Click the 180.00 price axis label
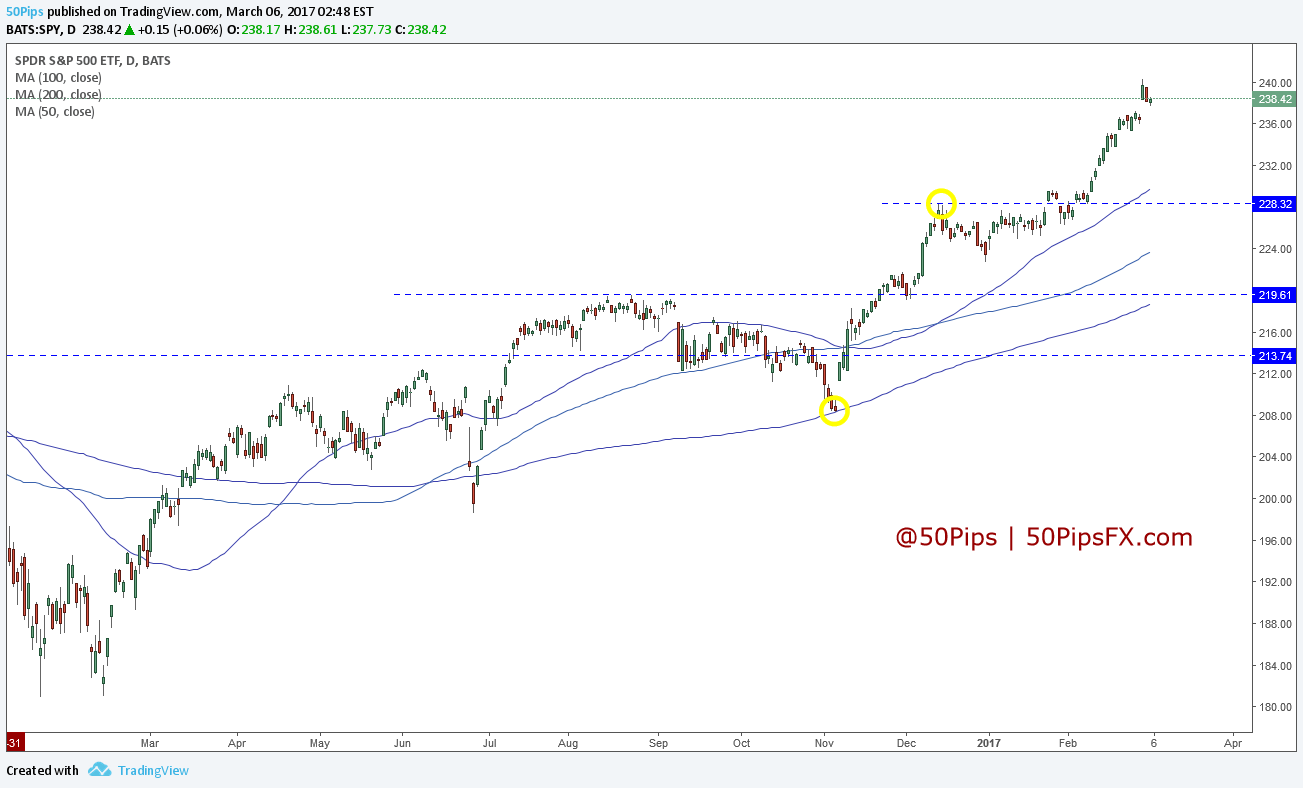The width and height of the screenshot is (1303, 788). tap(1275, 707)
